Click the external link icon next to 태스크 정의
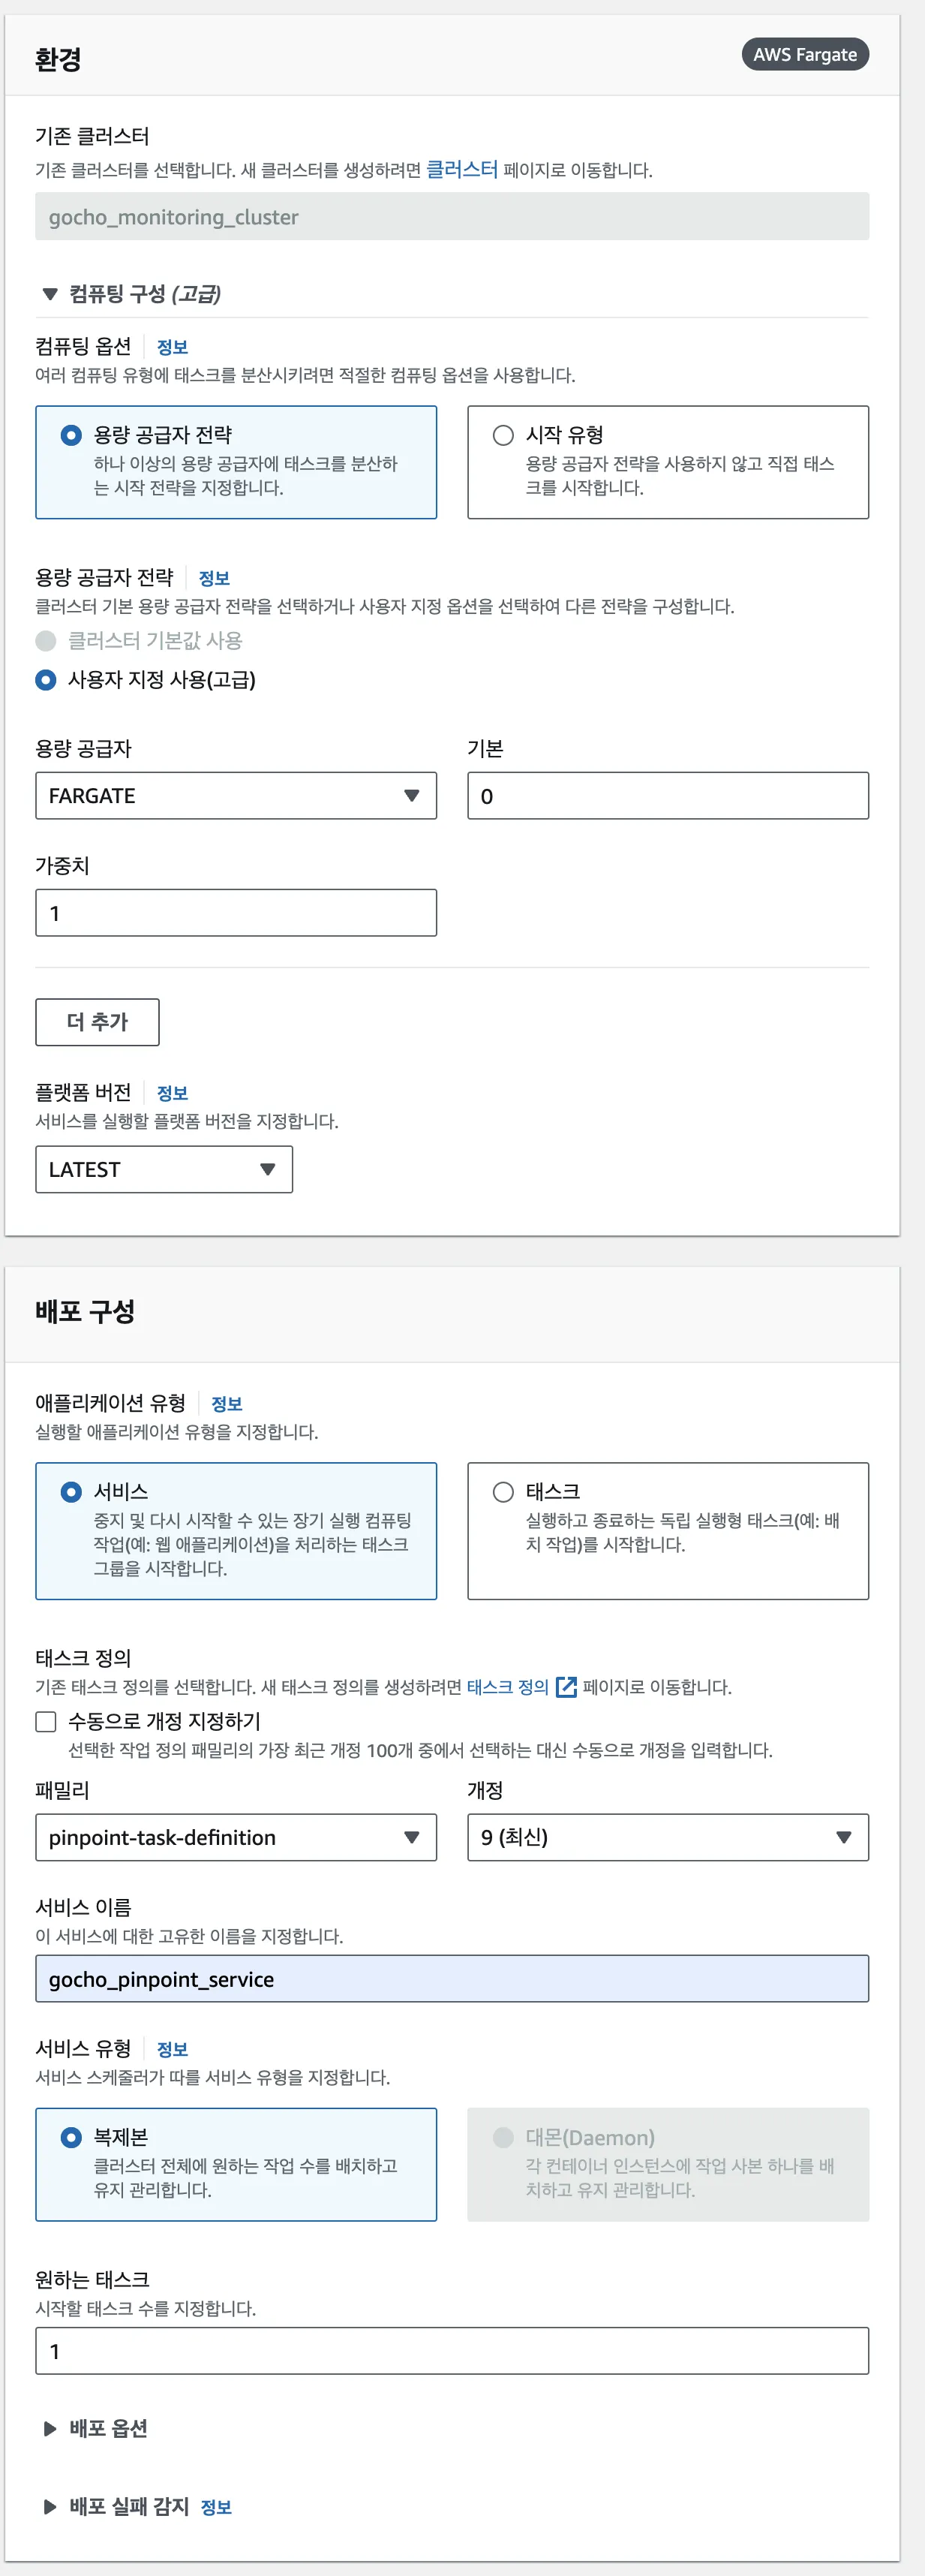 [566, 1687]
